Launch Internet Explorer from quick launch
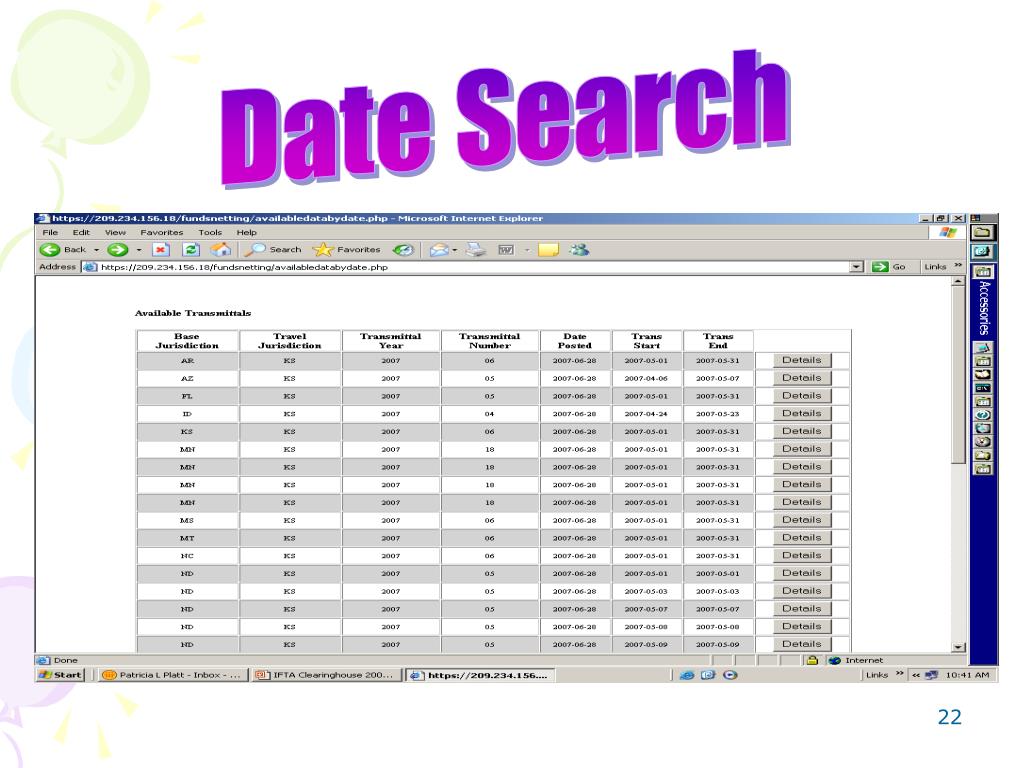Viewport: 1024px width, 768px height. click(686, 675)
